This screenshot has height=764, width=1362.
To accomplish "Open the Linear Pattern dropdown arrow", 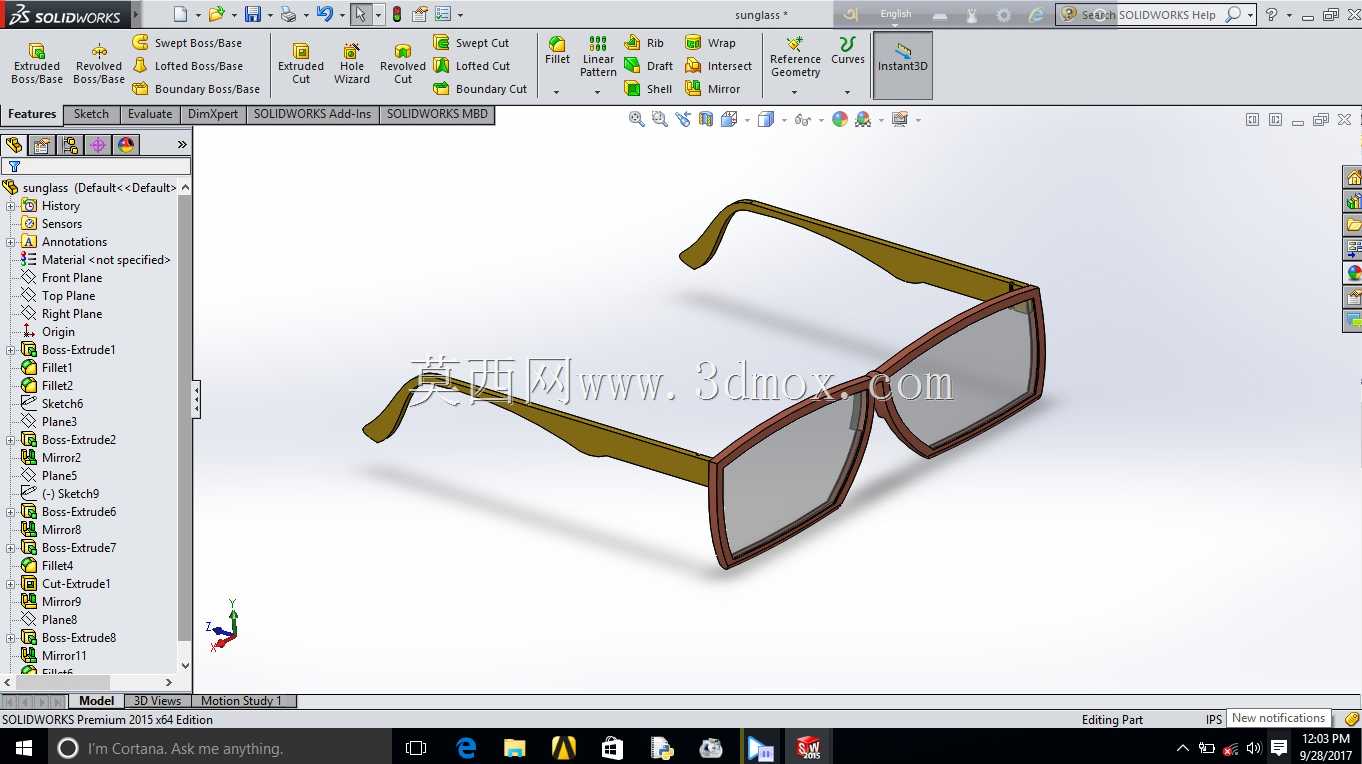I will point(598,92).
